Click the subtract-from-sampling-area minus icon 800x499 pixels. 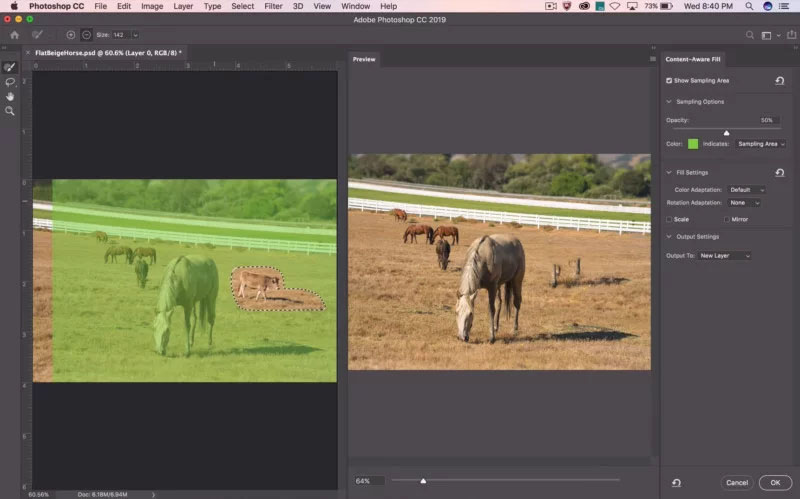click(86, 35)
